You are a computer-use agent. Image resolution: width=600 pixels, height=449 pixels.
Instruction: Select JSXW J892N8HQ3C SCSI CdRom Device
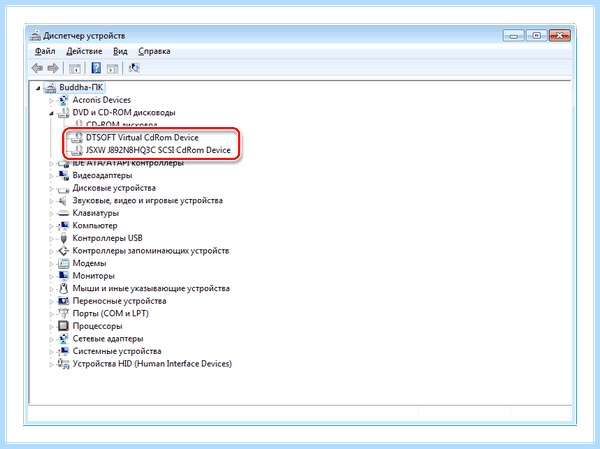pyautogui.click(x=158, y=150)
